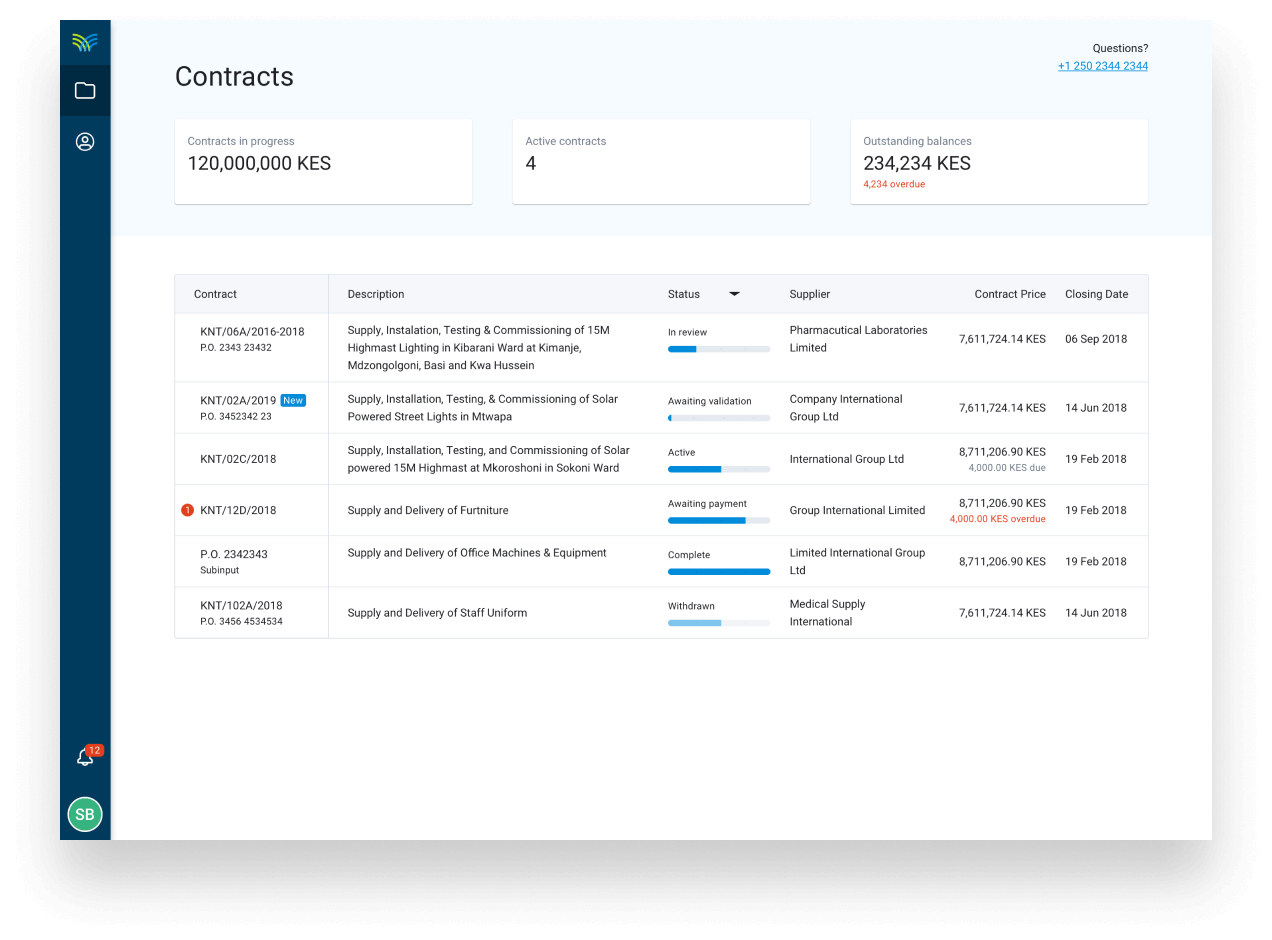This screenshot has height=940, width=1272.
Task: Click the New badge on KNT/02A/2019
Action: [x=293, y=400]
